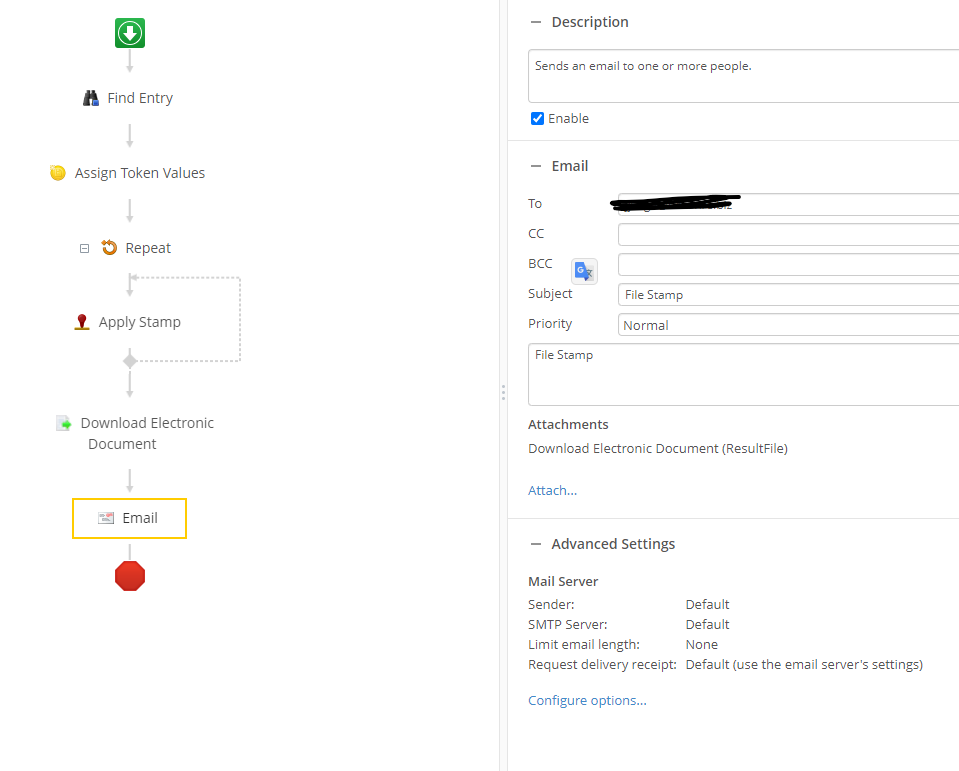The width and height of the screenshot is (959, 771).
Task: Click into the Subject field
Action: pos(788,295)
